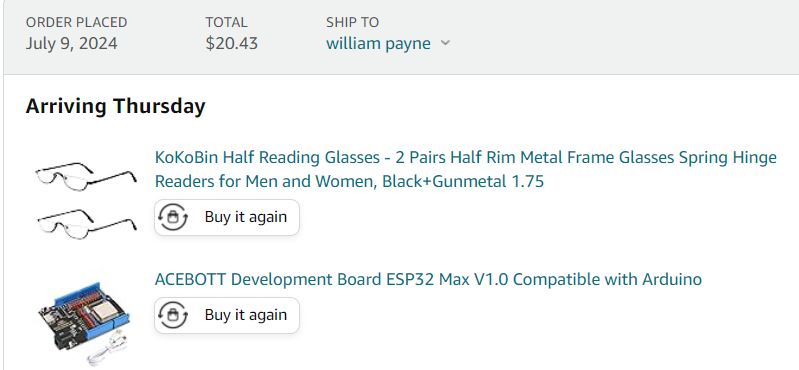The width and height of the screenshot is (799, 370).
Task: Click the Arriving Thursday heading
Action: point(116,106)
